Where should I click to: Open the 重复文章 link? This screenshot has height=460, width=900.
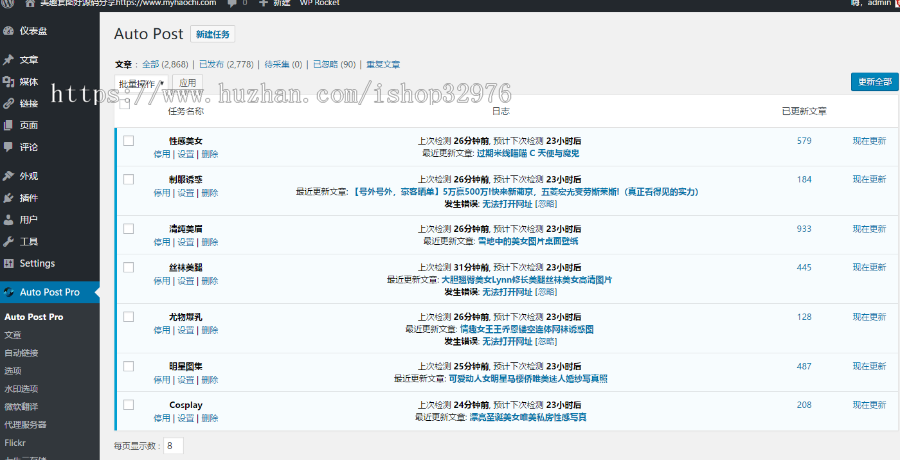(x=383, y=64)
